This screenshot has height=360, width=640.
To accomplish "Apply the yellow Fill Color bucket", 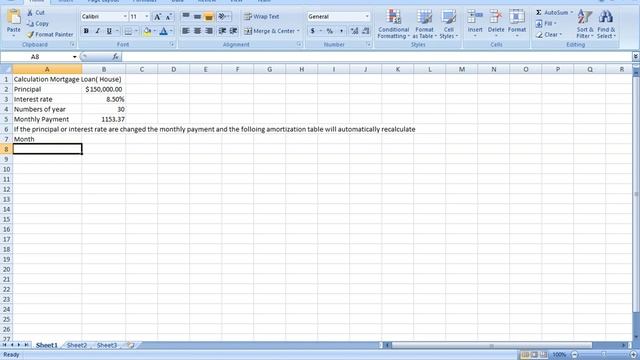I will point(147,31).
